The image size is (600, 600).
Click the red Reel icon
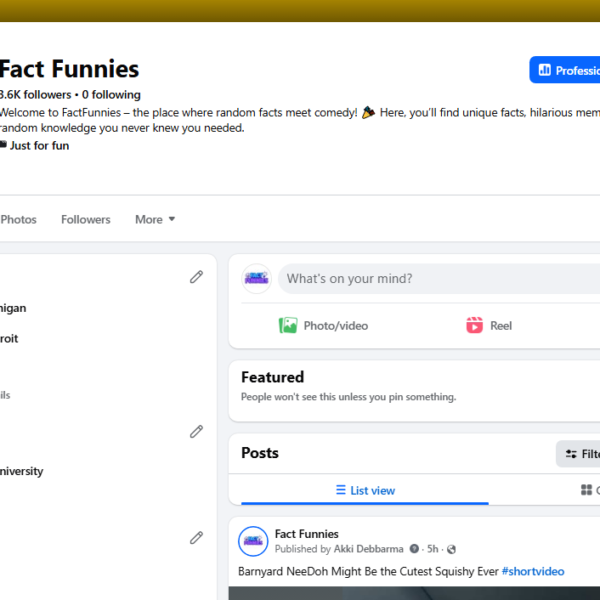tap(474, 326)
